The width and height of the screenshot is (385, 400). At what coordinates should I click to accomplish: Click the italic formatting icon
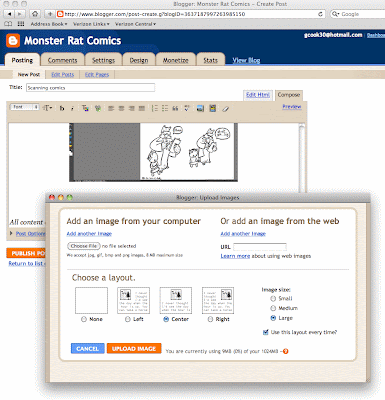click(72, 108)
